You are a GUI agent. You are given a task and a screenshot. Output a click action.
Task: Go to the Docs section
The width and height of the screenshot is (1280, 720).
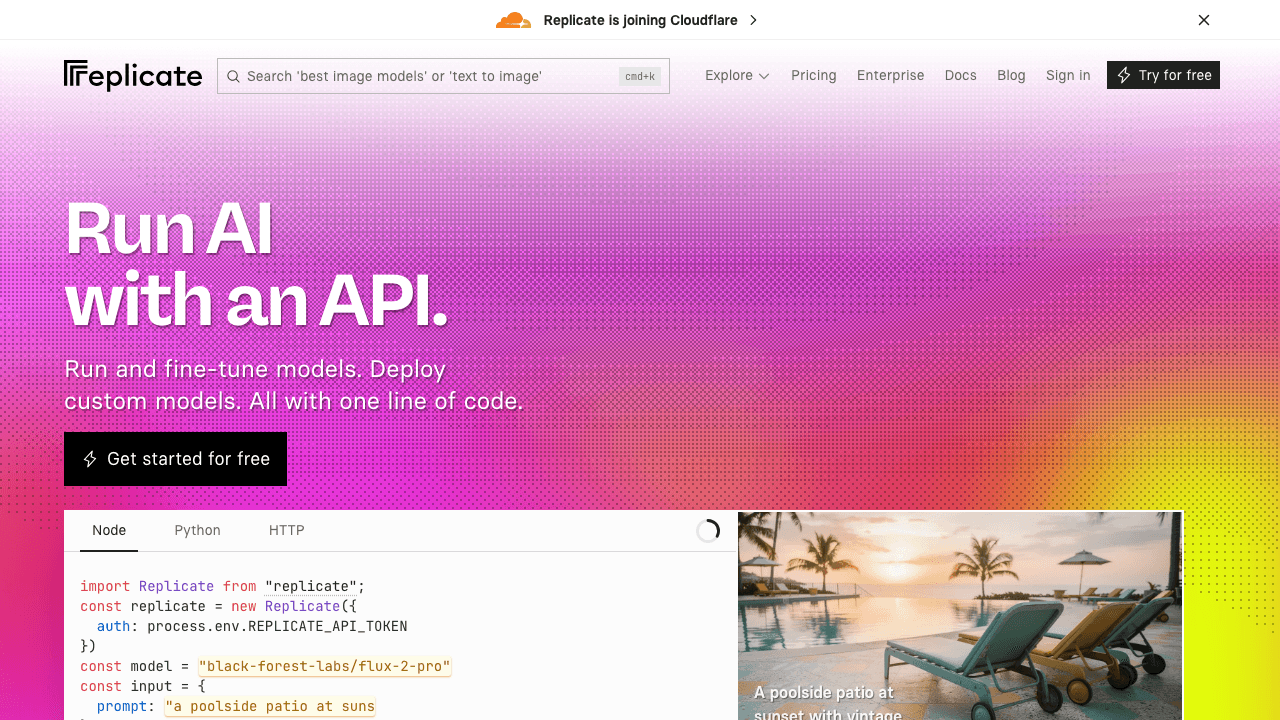click(x=960, y=75)
